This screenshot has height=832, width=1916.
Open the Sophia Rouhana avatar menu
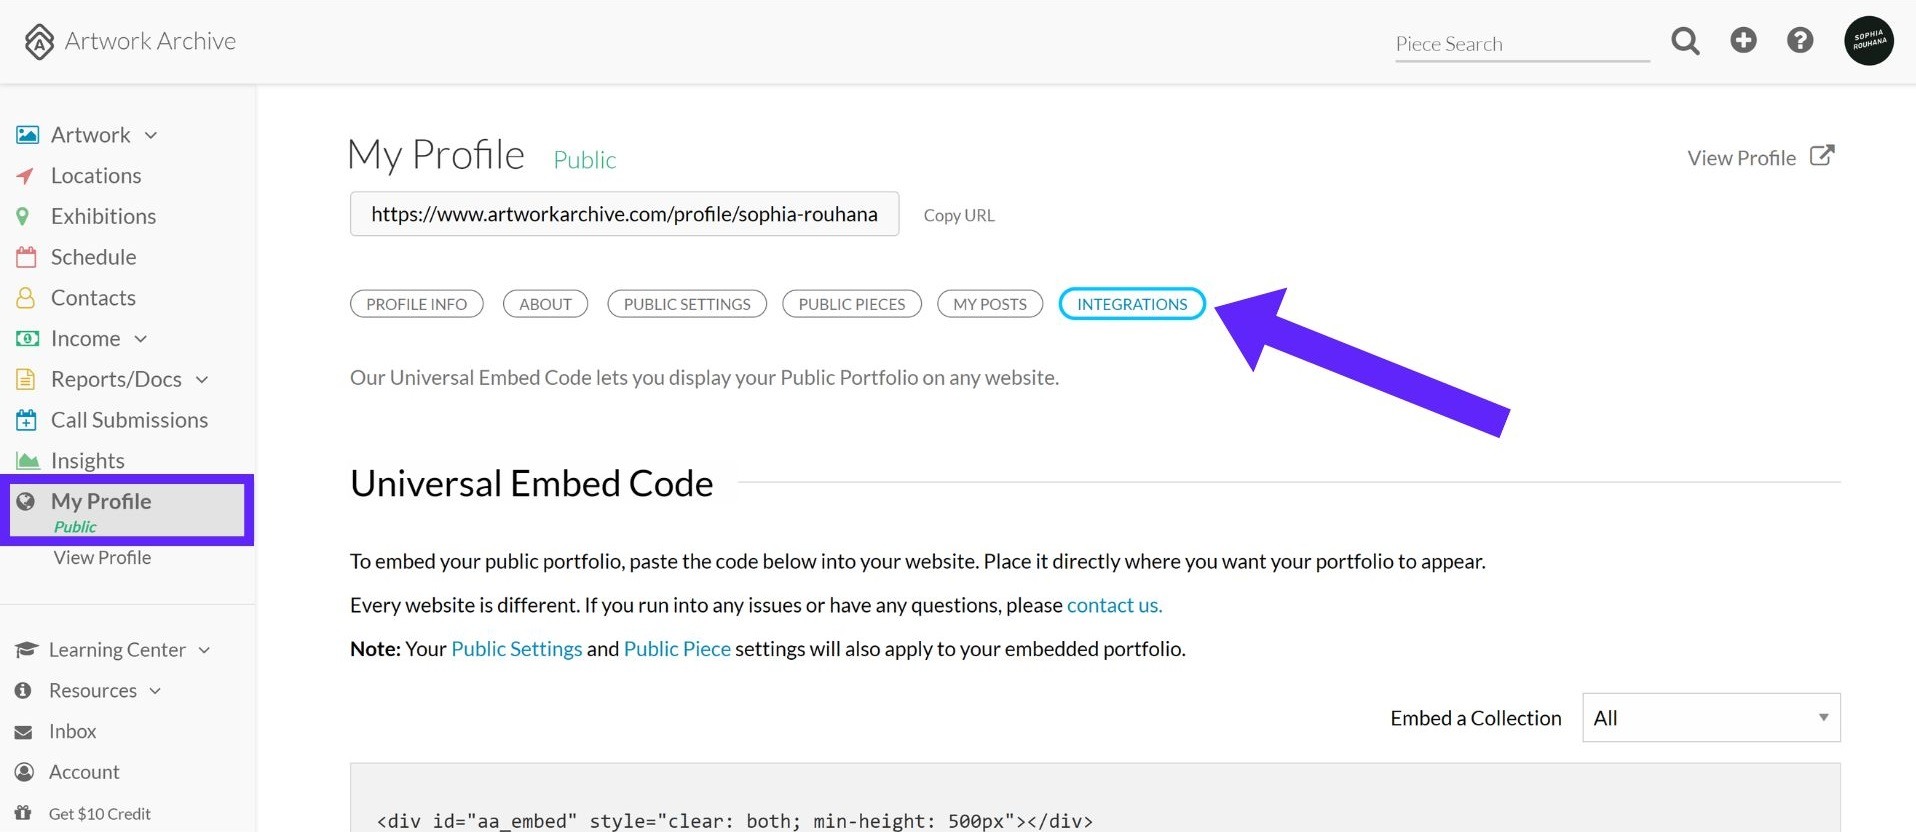1868,41
